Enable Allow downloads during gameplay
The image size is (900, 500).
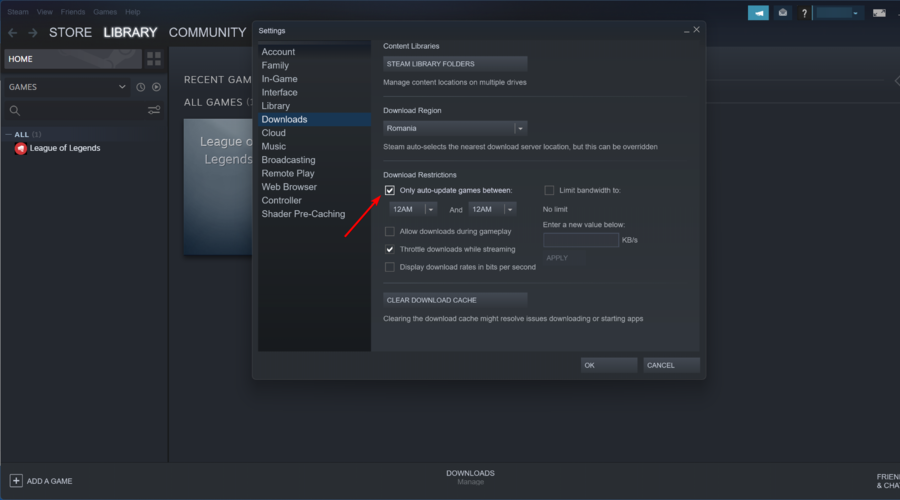click(x=390, y=231)
